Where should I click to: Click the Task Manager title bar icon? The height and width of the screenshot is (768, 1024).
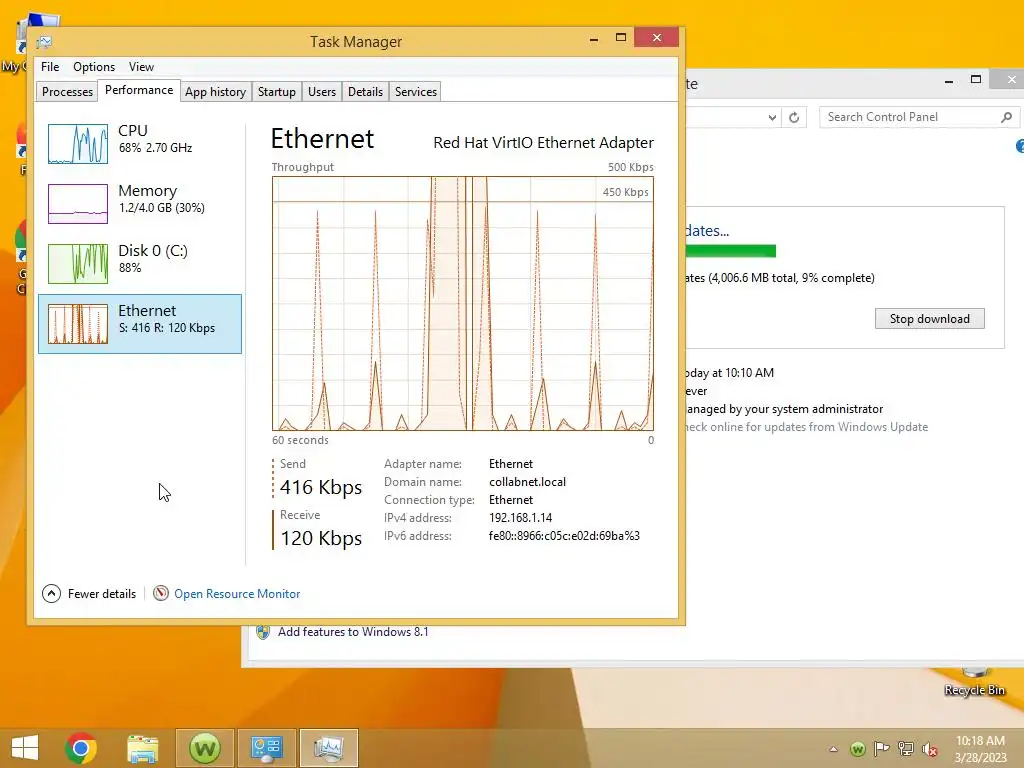pos(44,42)
